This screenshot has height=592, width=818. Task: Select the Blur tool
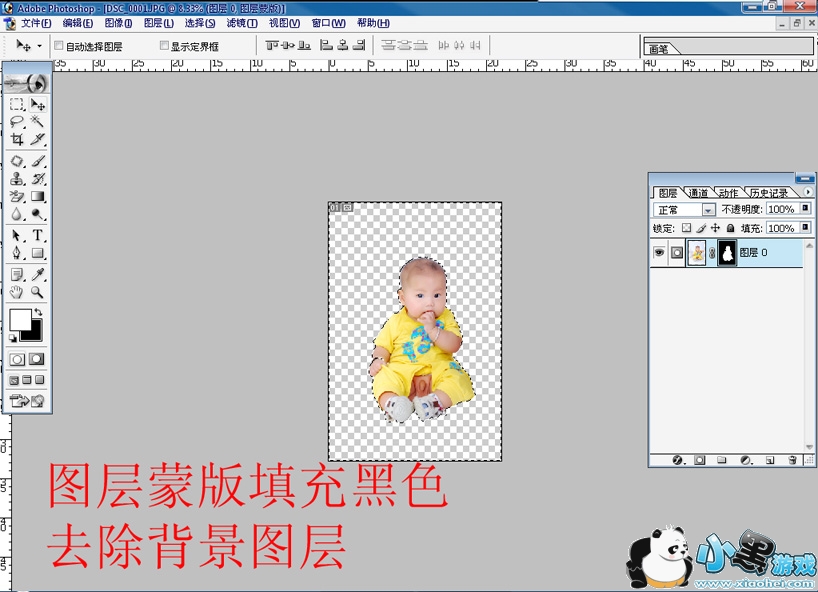[17, 214]
